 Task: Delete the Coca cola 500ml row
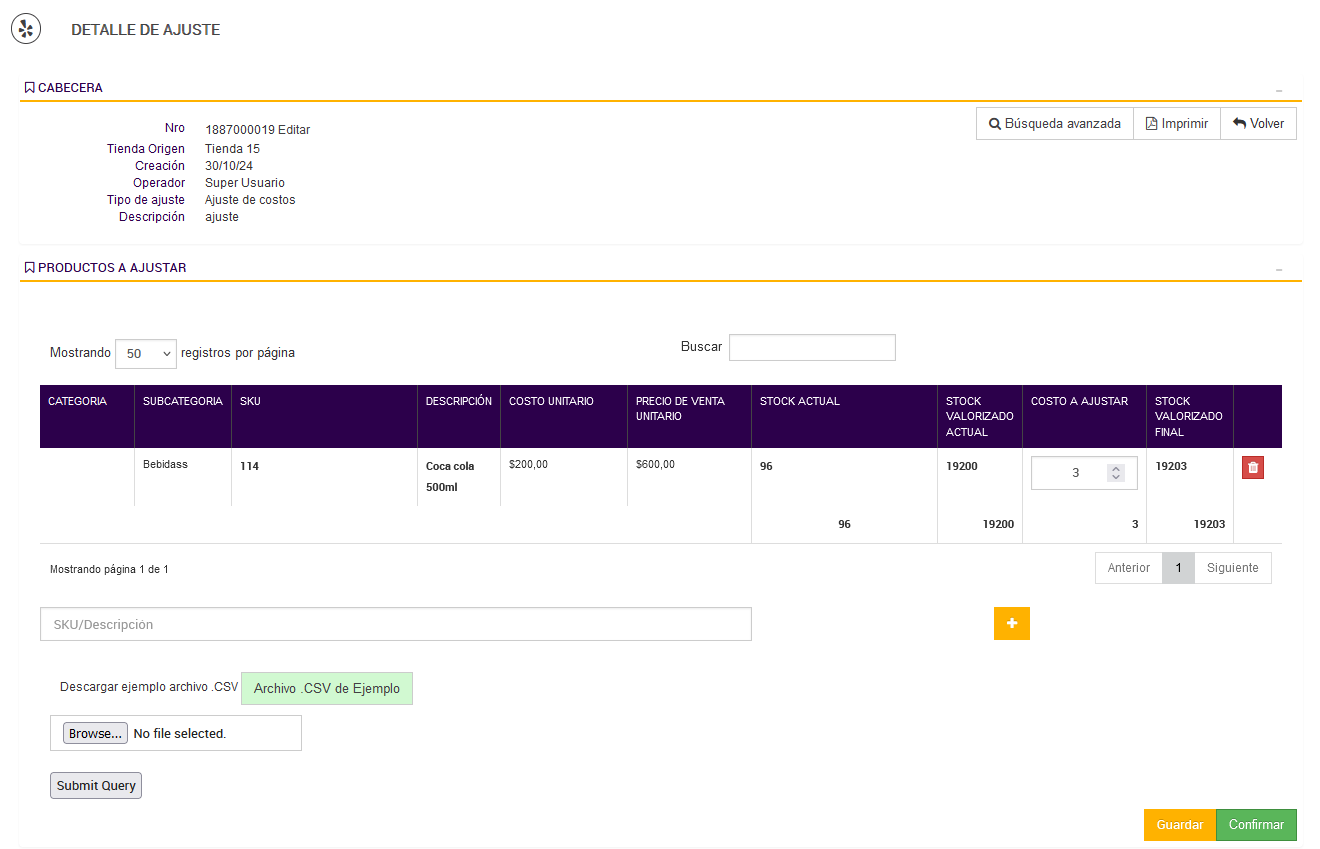1252,467
